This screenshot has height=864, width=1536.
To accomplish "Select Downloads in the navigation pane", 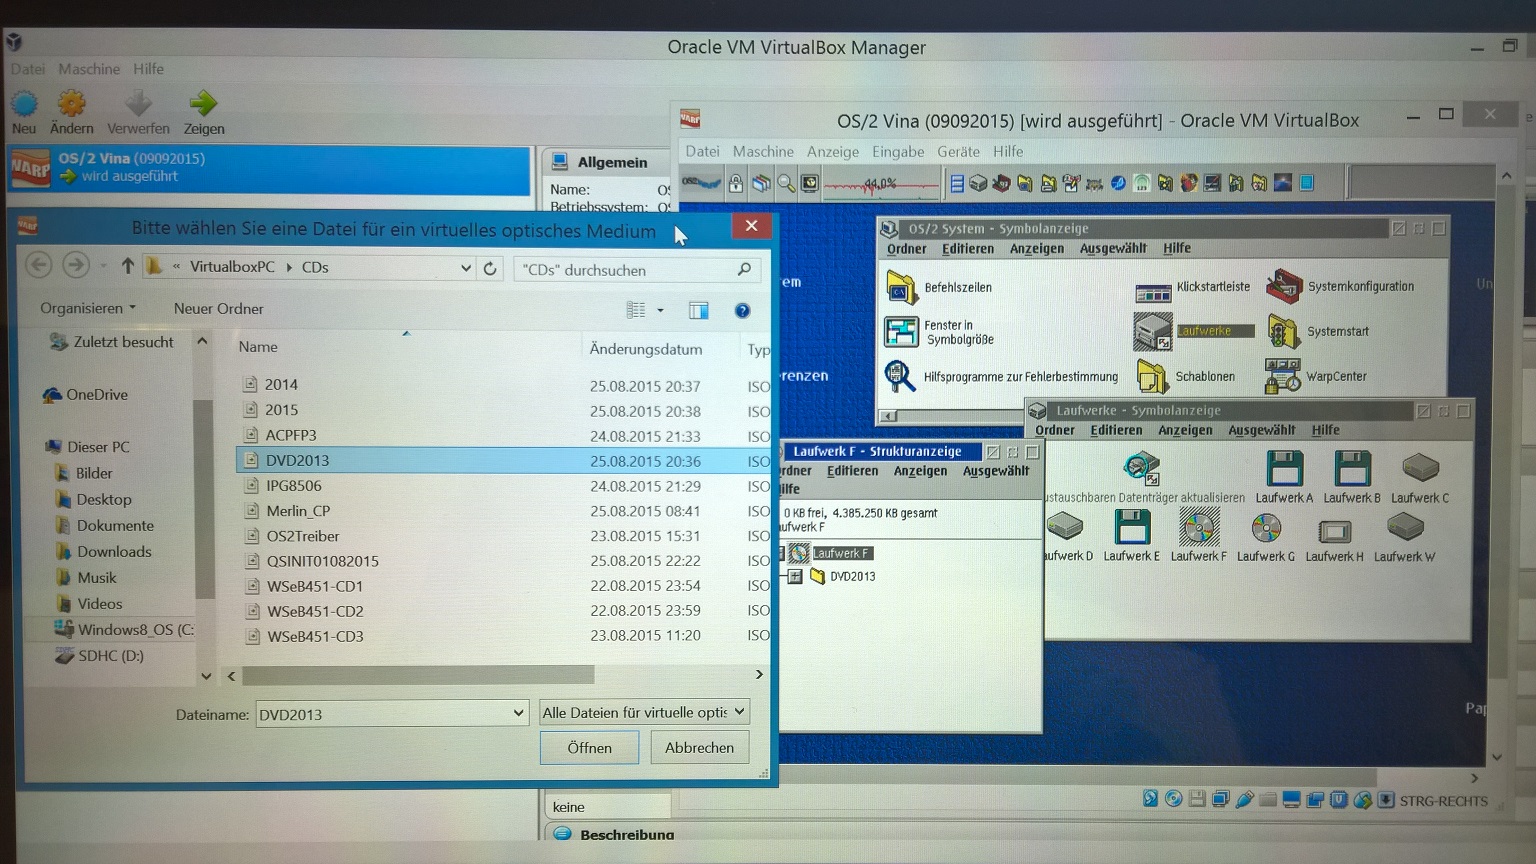I will [x=114, y=551].
